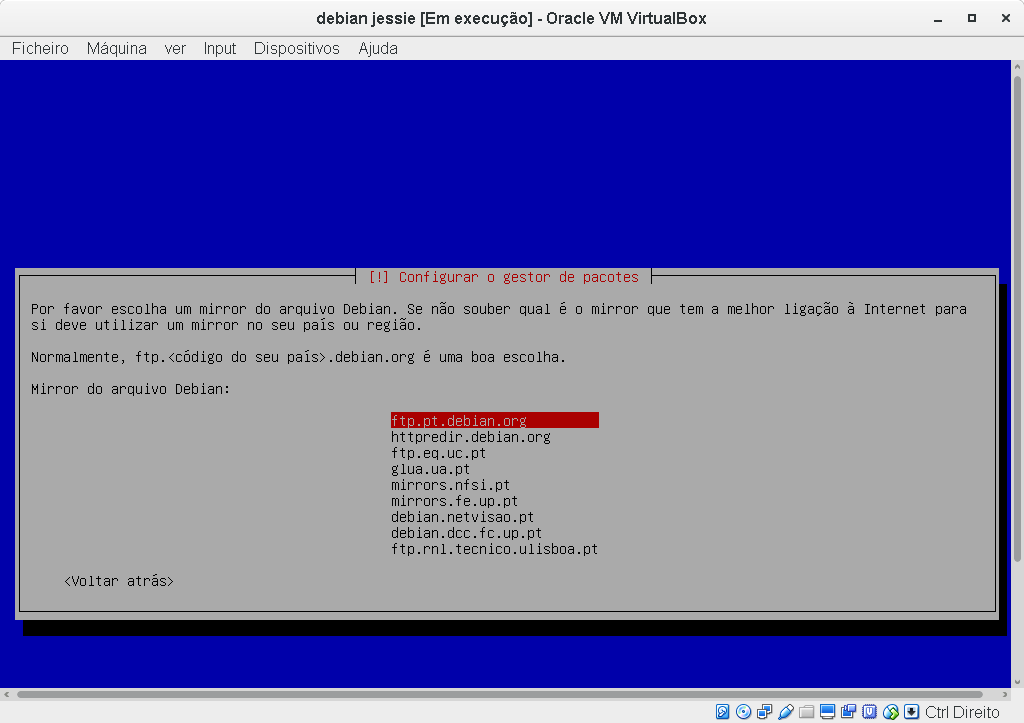Click the mouse integration status icon
The image size is (1024, 723).
[891, 712]
